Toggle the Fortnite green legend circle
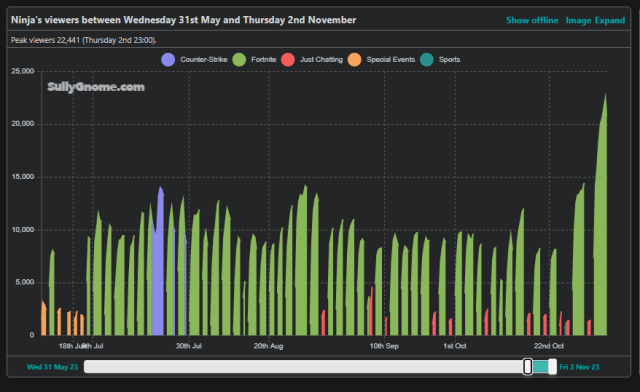 pos(239,60)
